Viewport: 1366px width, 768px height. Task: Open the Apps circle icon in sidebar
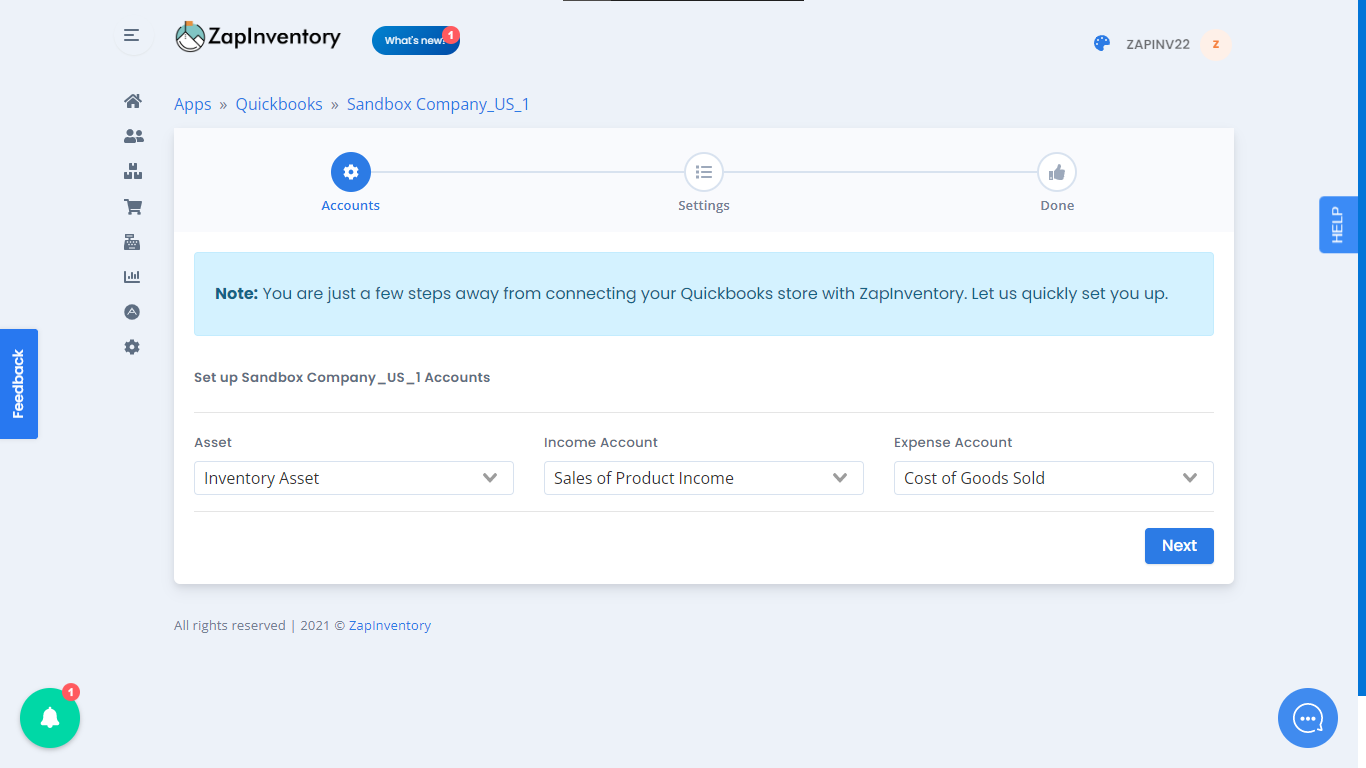pos(132,312)
